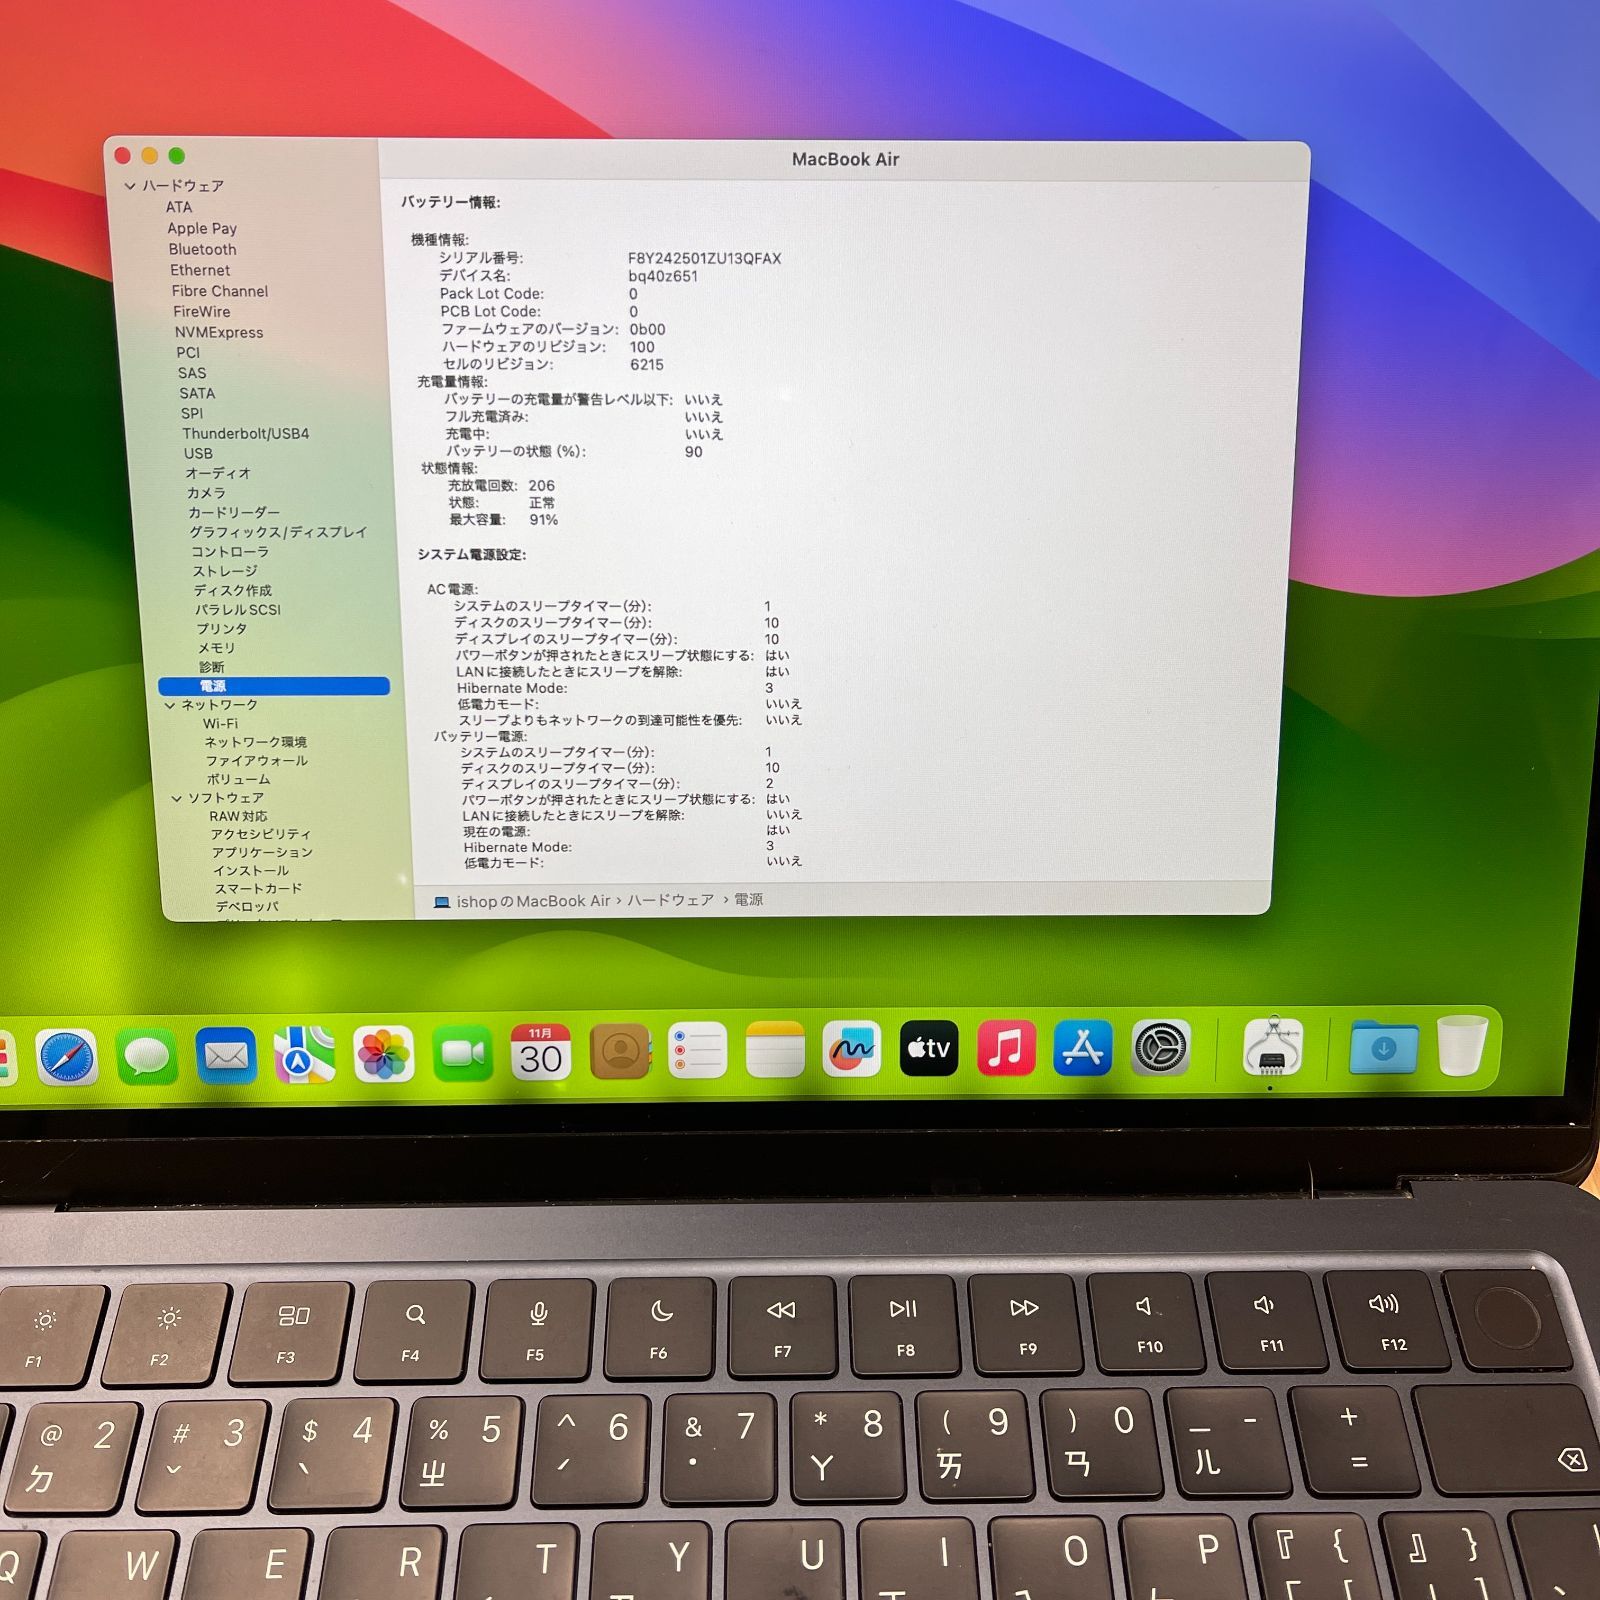Open Safari from the Dock
Image resolution: width=1600 pixels, height=1600 pixels.
click(67, 1057)
